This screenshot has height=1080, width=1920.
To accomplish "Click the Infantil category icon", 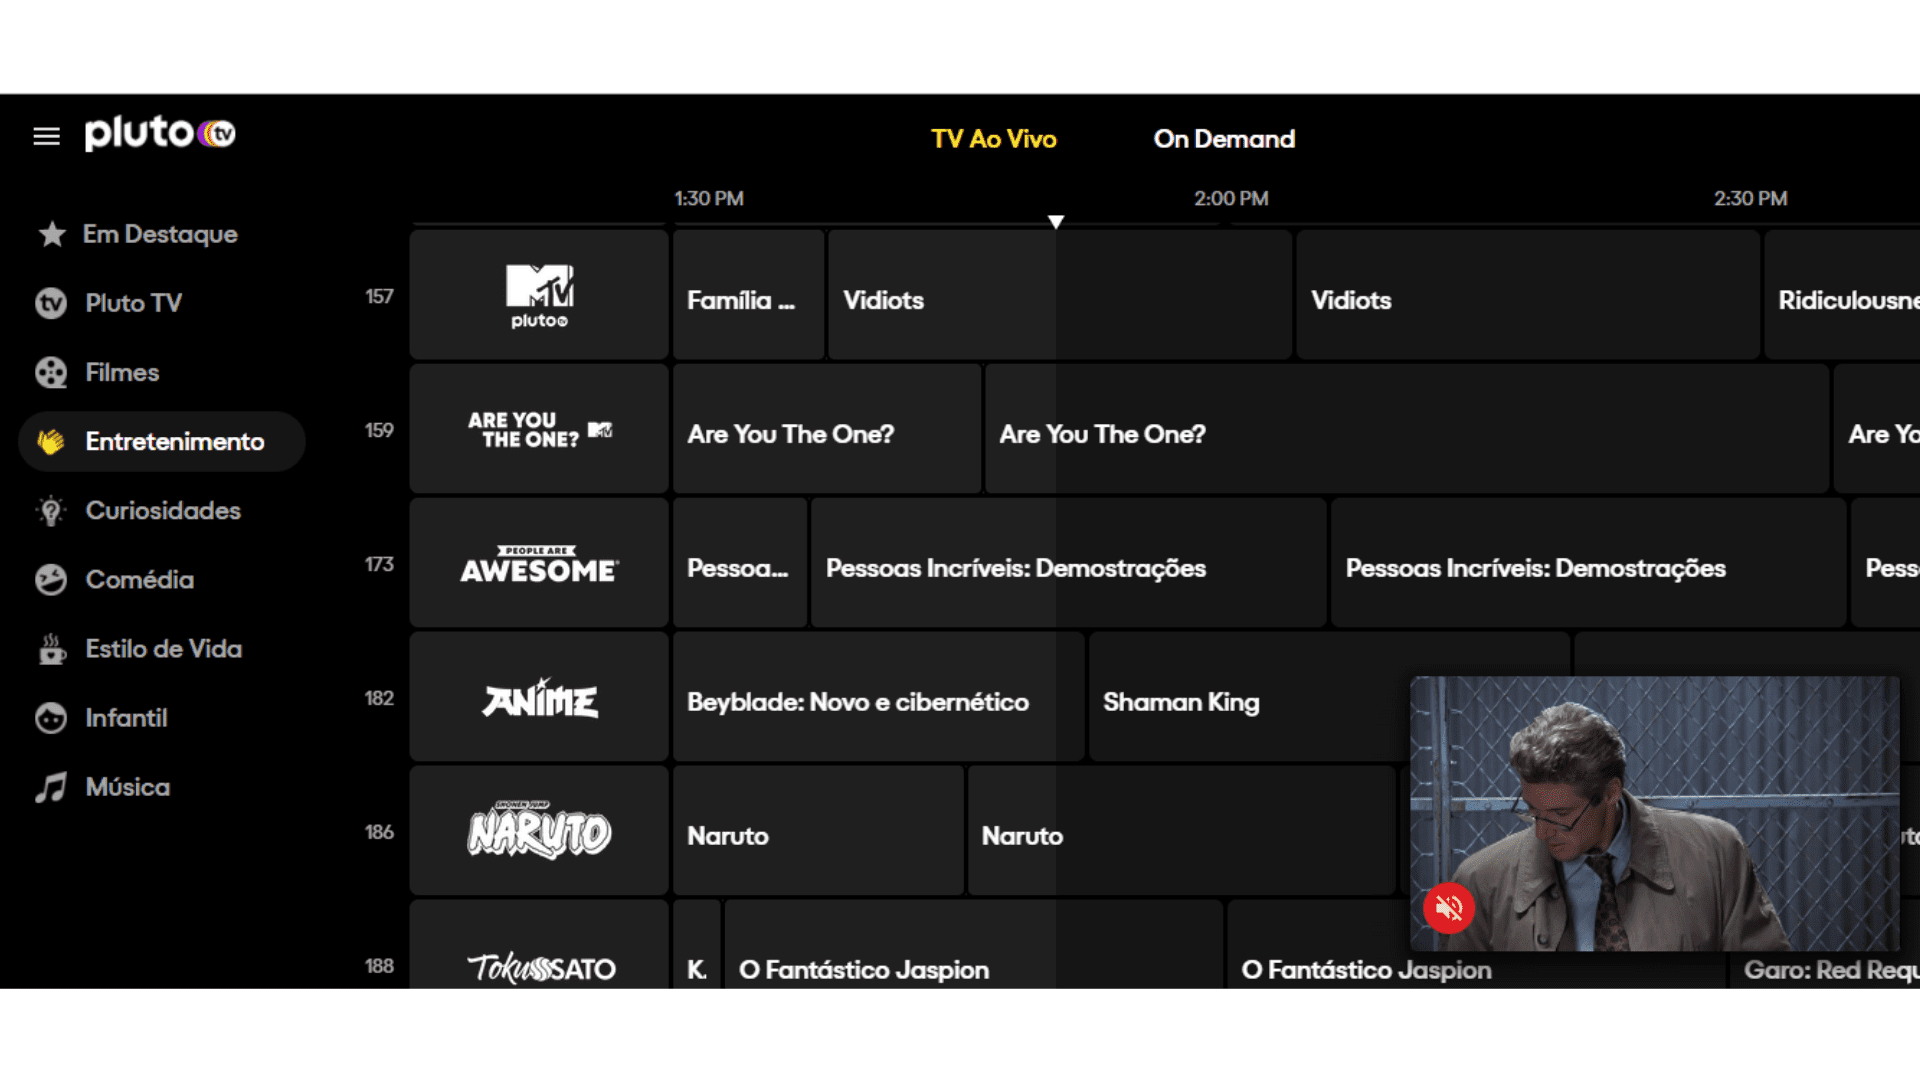I will pos(50,716).
